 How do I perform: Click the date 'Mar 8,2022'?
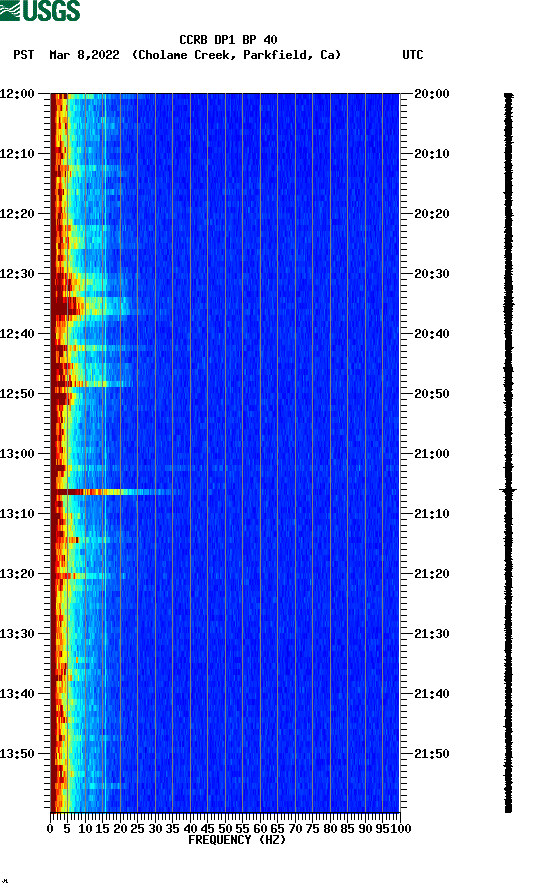84,55
